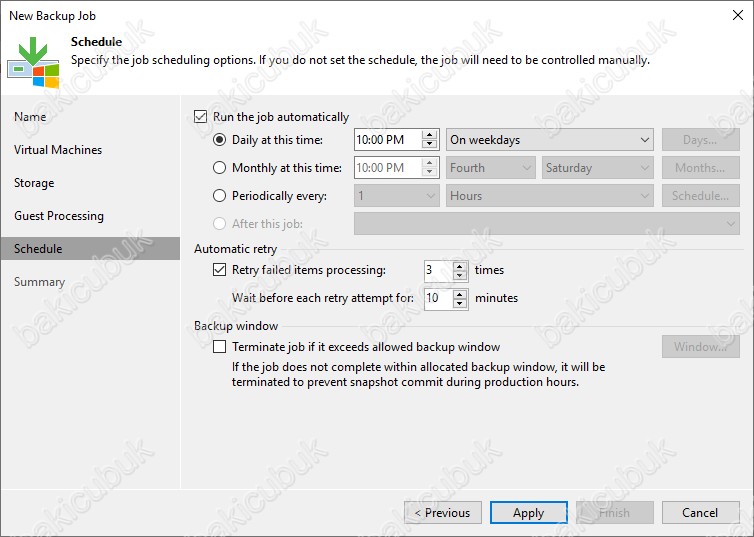
Task: Go to the Virtual Machines step
Action: point(58,150)
